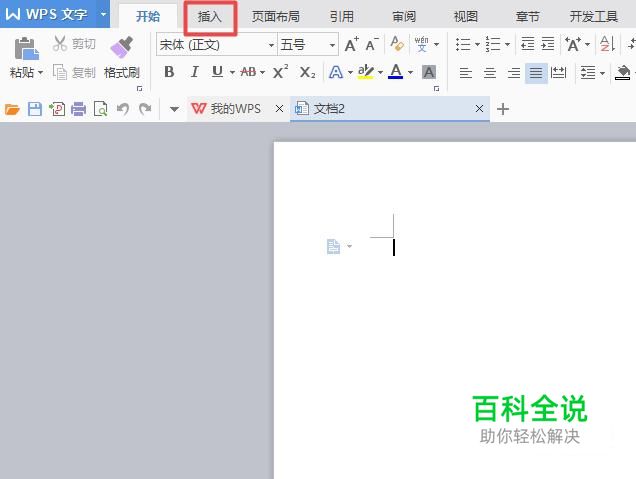Click the WPS 文字 application menu button
636x479 pixels.
(47, 14)
